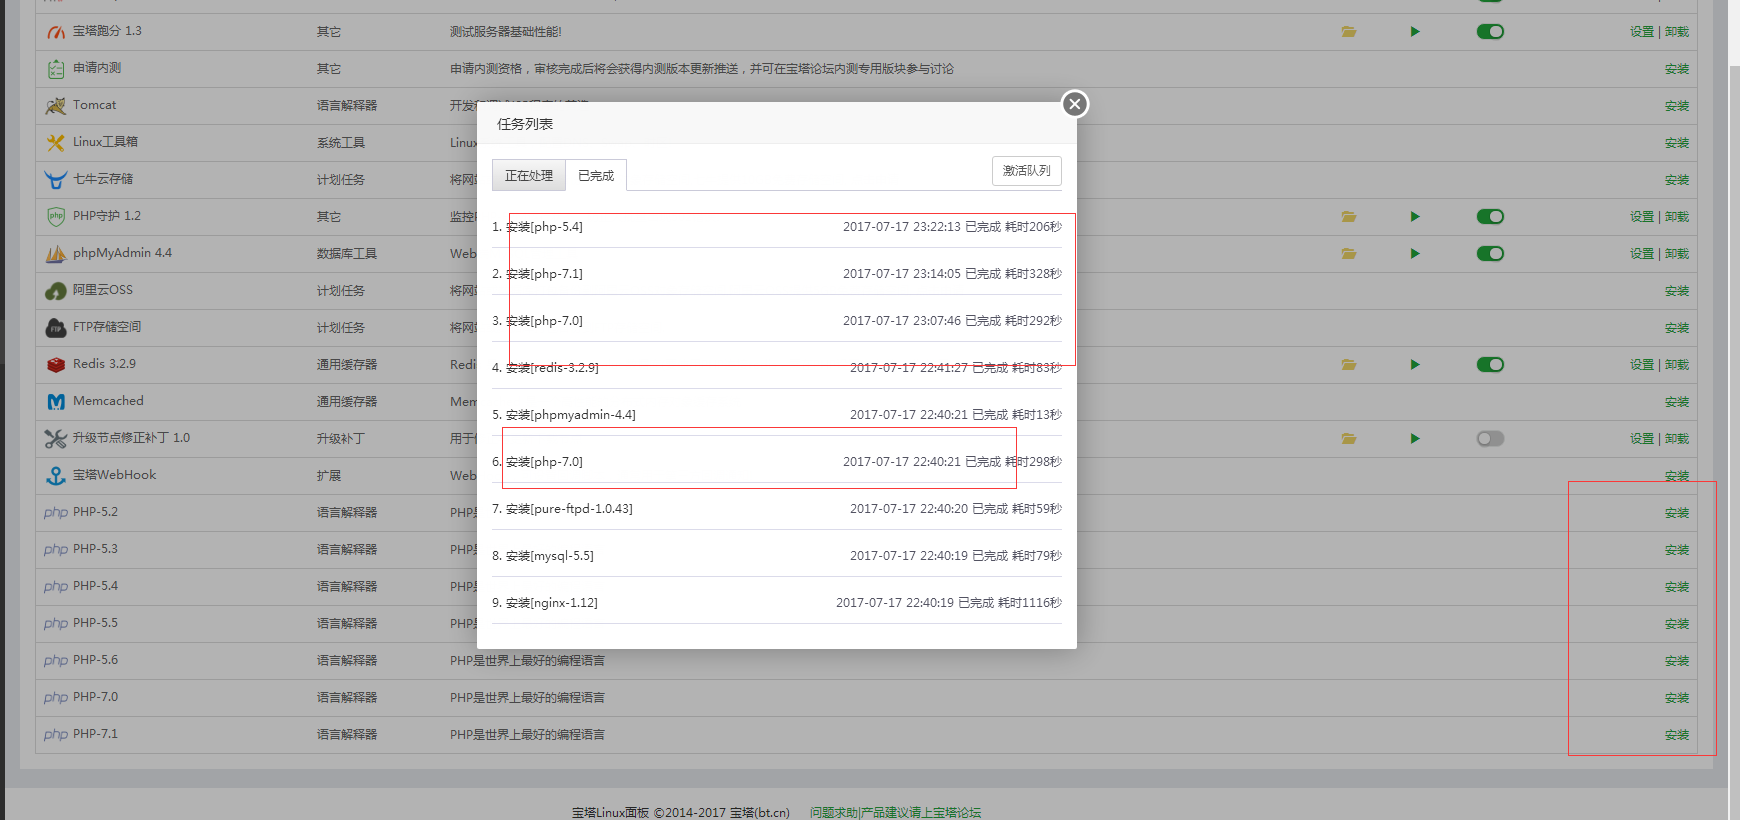The width and height of the screenshot is (1740, 820).
Task: Click play icon for PHP守护 1.2
Action: pyautogui.click(x=1415, y=217)
